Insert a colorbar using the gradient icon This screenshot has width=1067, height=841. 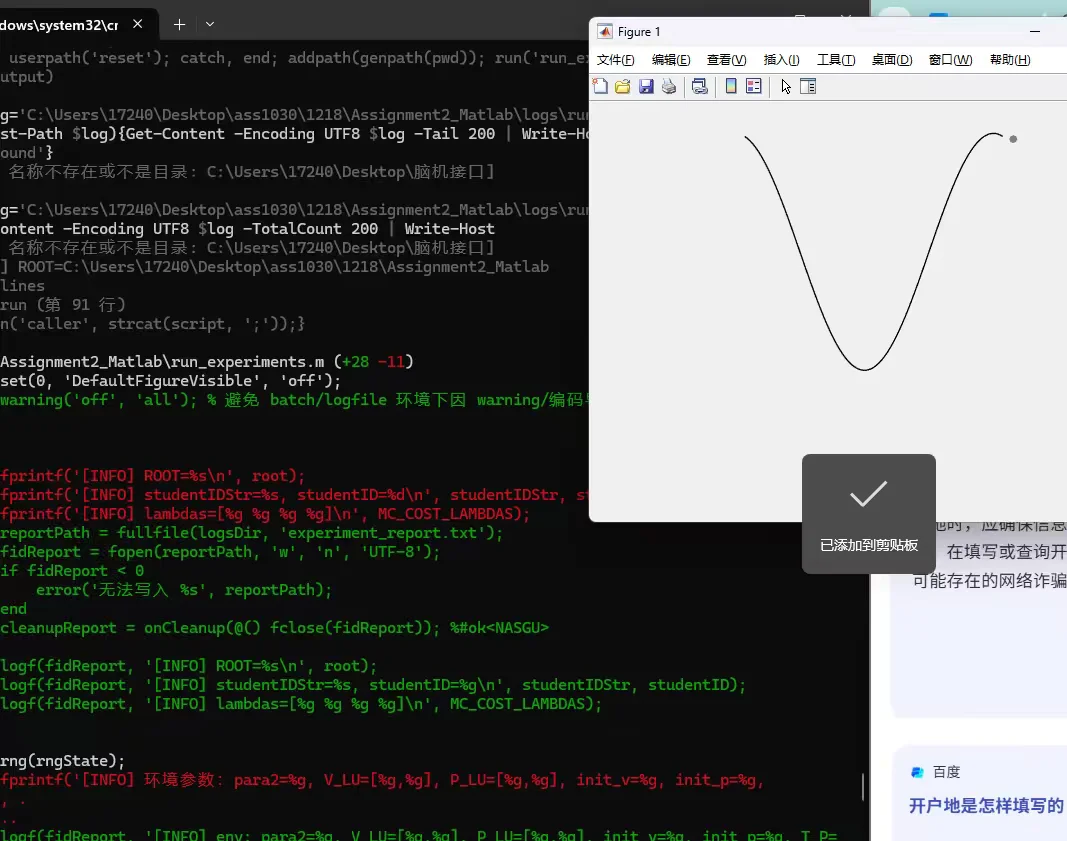731,86
